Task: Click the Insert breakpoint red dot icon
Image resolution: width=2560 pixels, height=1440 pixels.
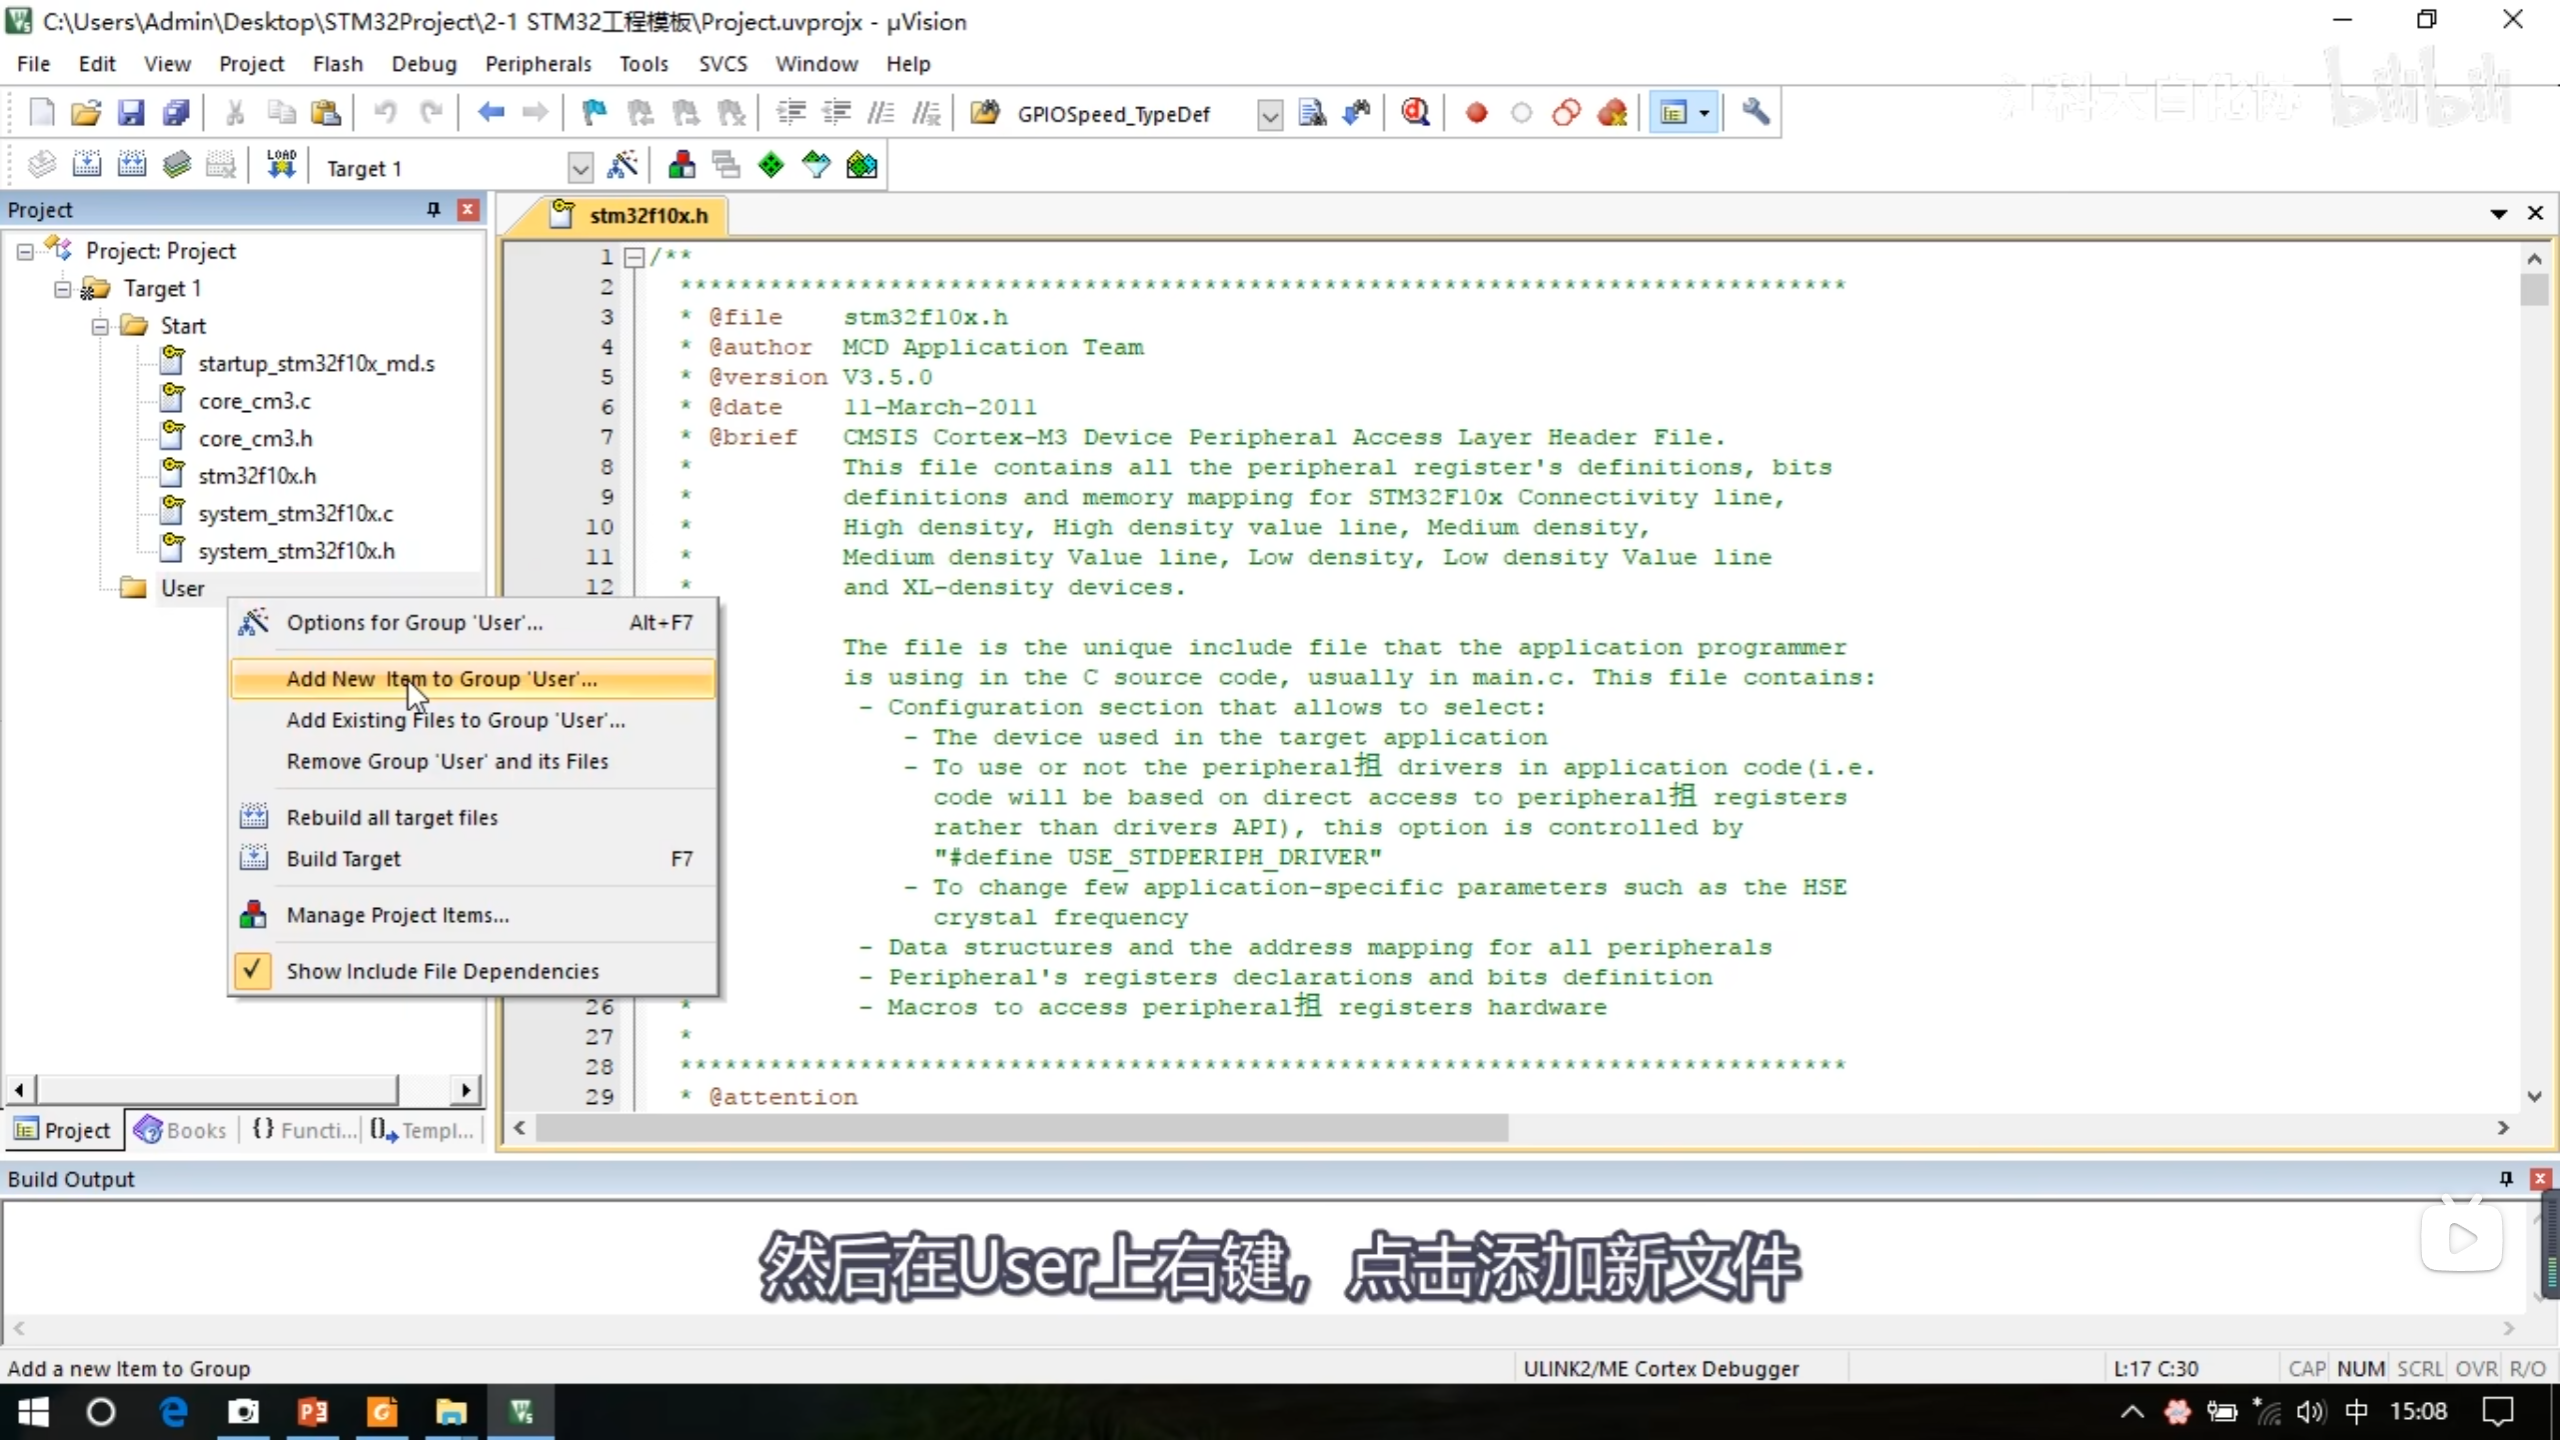Action: [x=1476, y=113]
